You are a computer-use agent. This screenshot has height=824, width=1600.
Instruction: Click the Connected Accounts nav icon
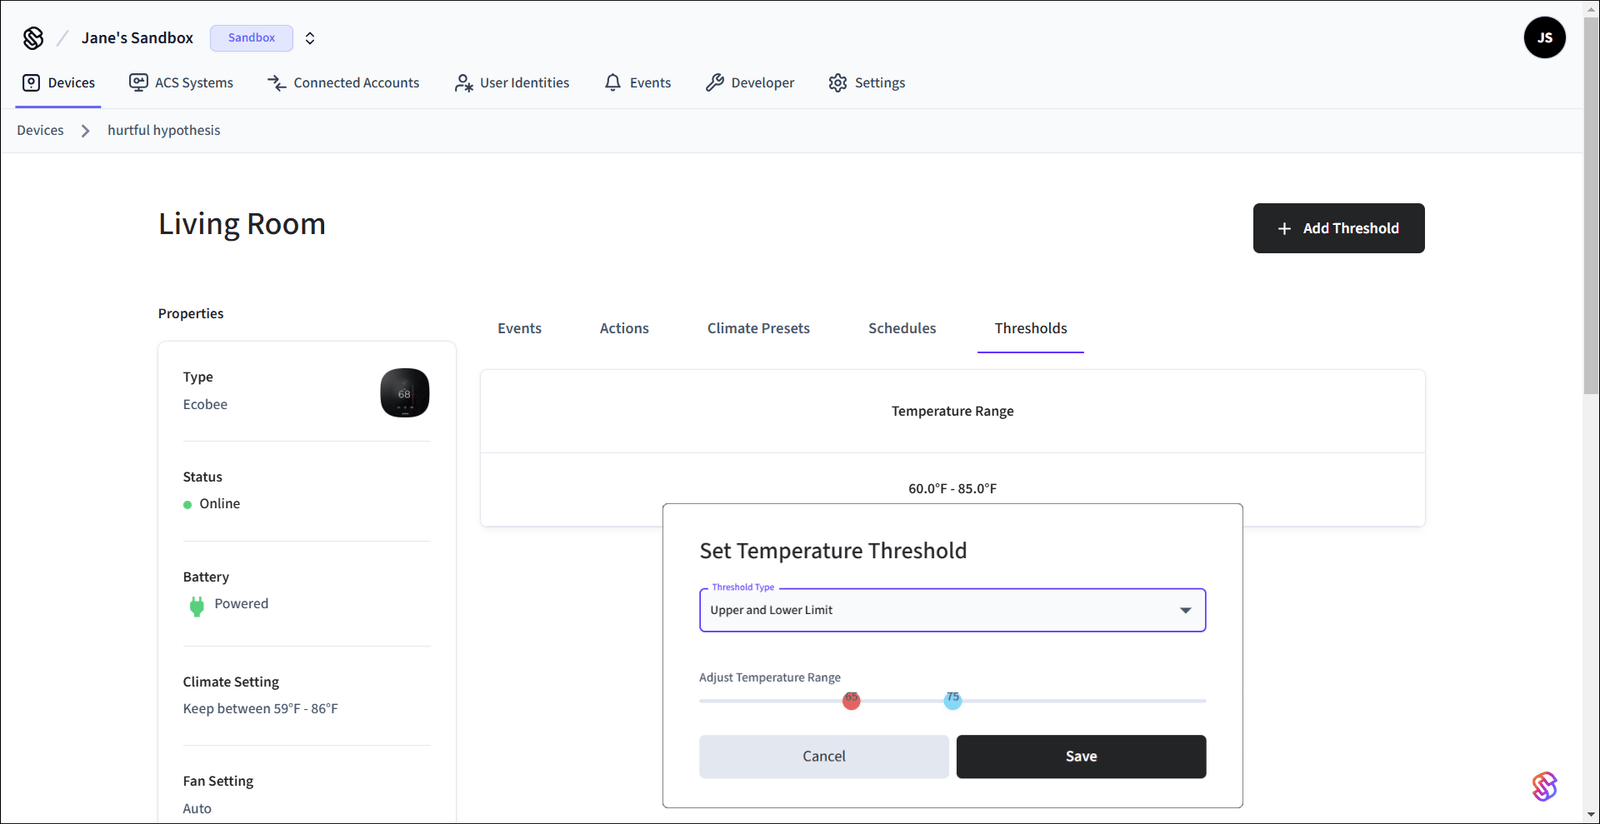point(277,83)
